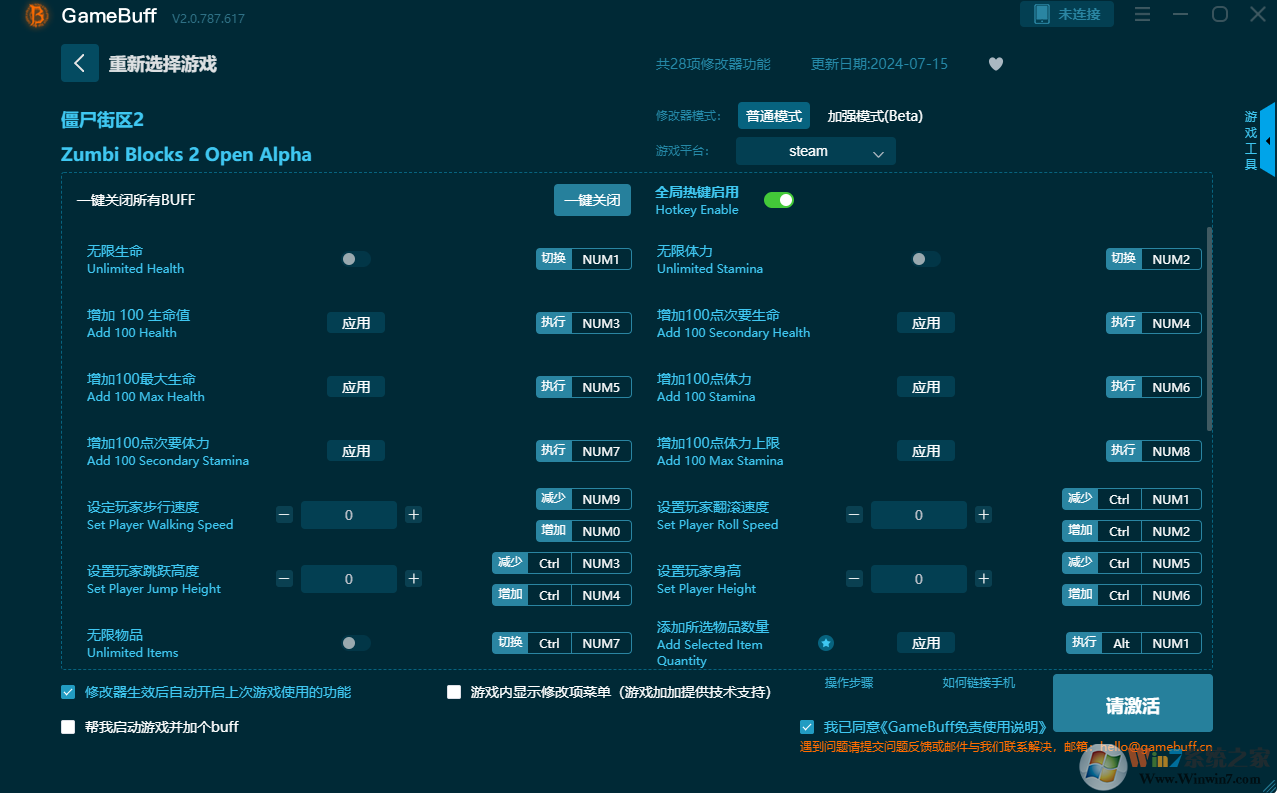
Task: Click the 一键关闭 button to close all buffs
Action: coord(592,200)
